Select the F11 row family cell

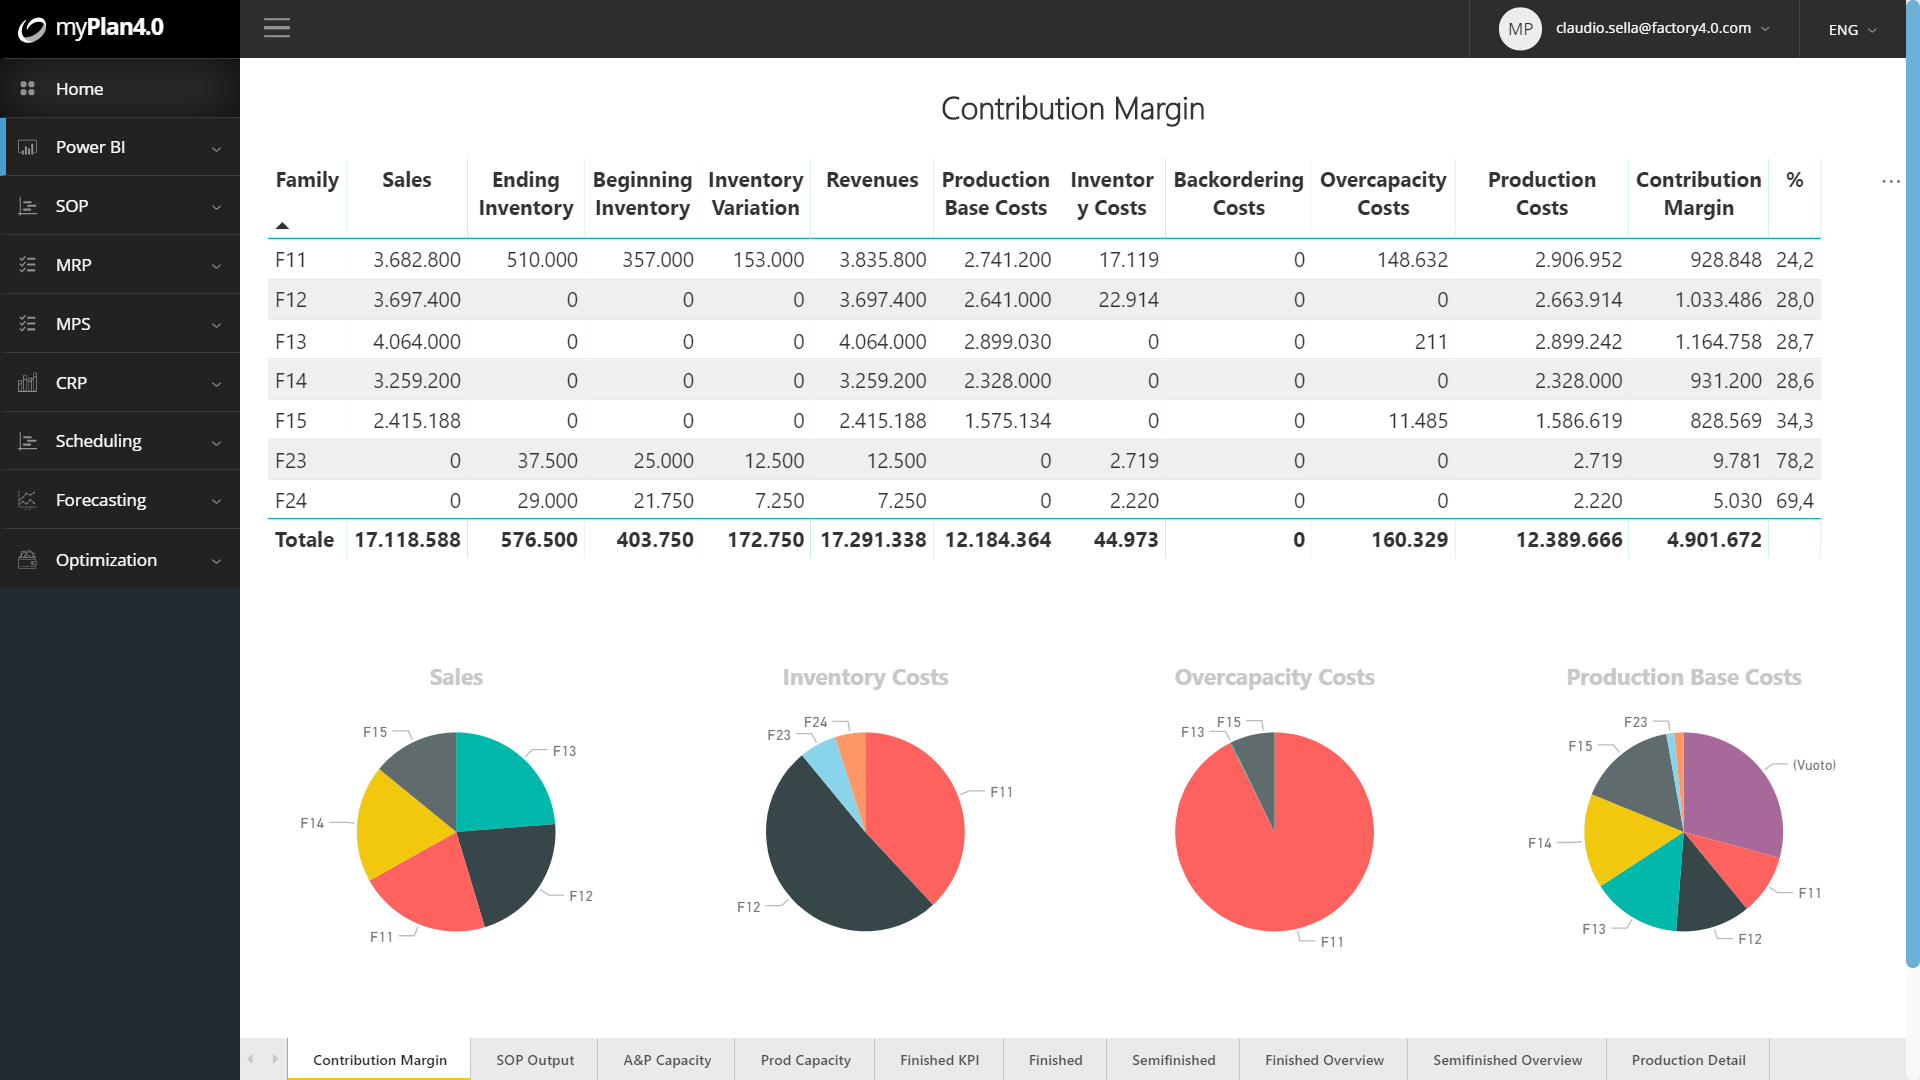click(x=291, y=260)
